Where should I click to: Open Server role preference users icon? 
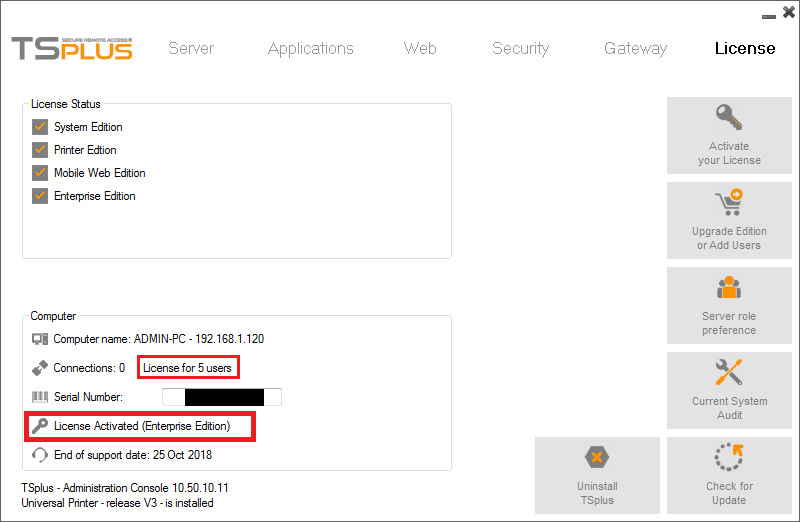(729, 287)
